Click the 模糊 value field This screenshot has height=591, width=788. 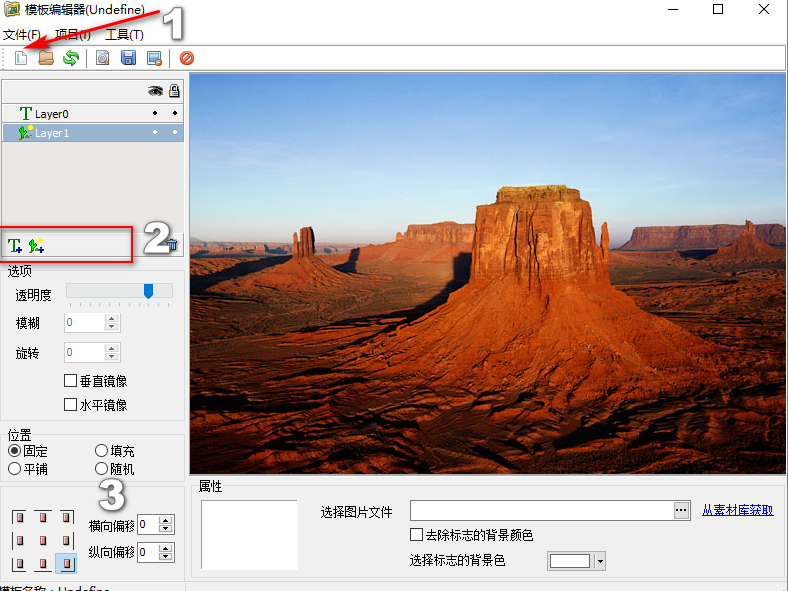pos(85,322)
